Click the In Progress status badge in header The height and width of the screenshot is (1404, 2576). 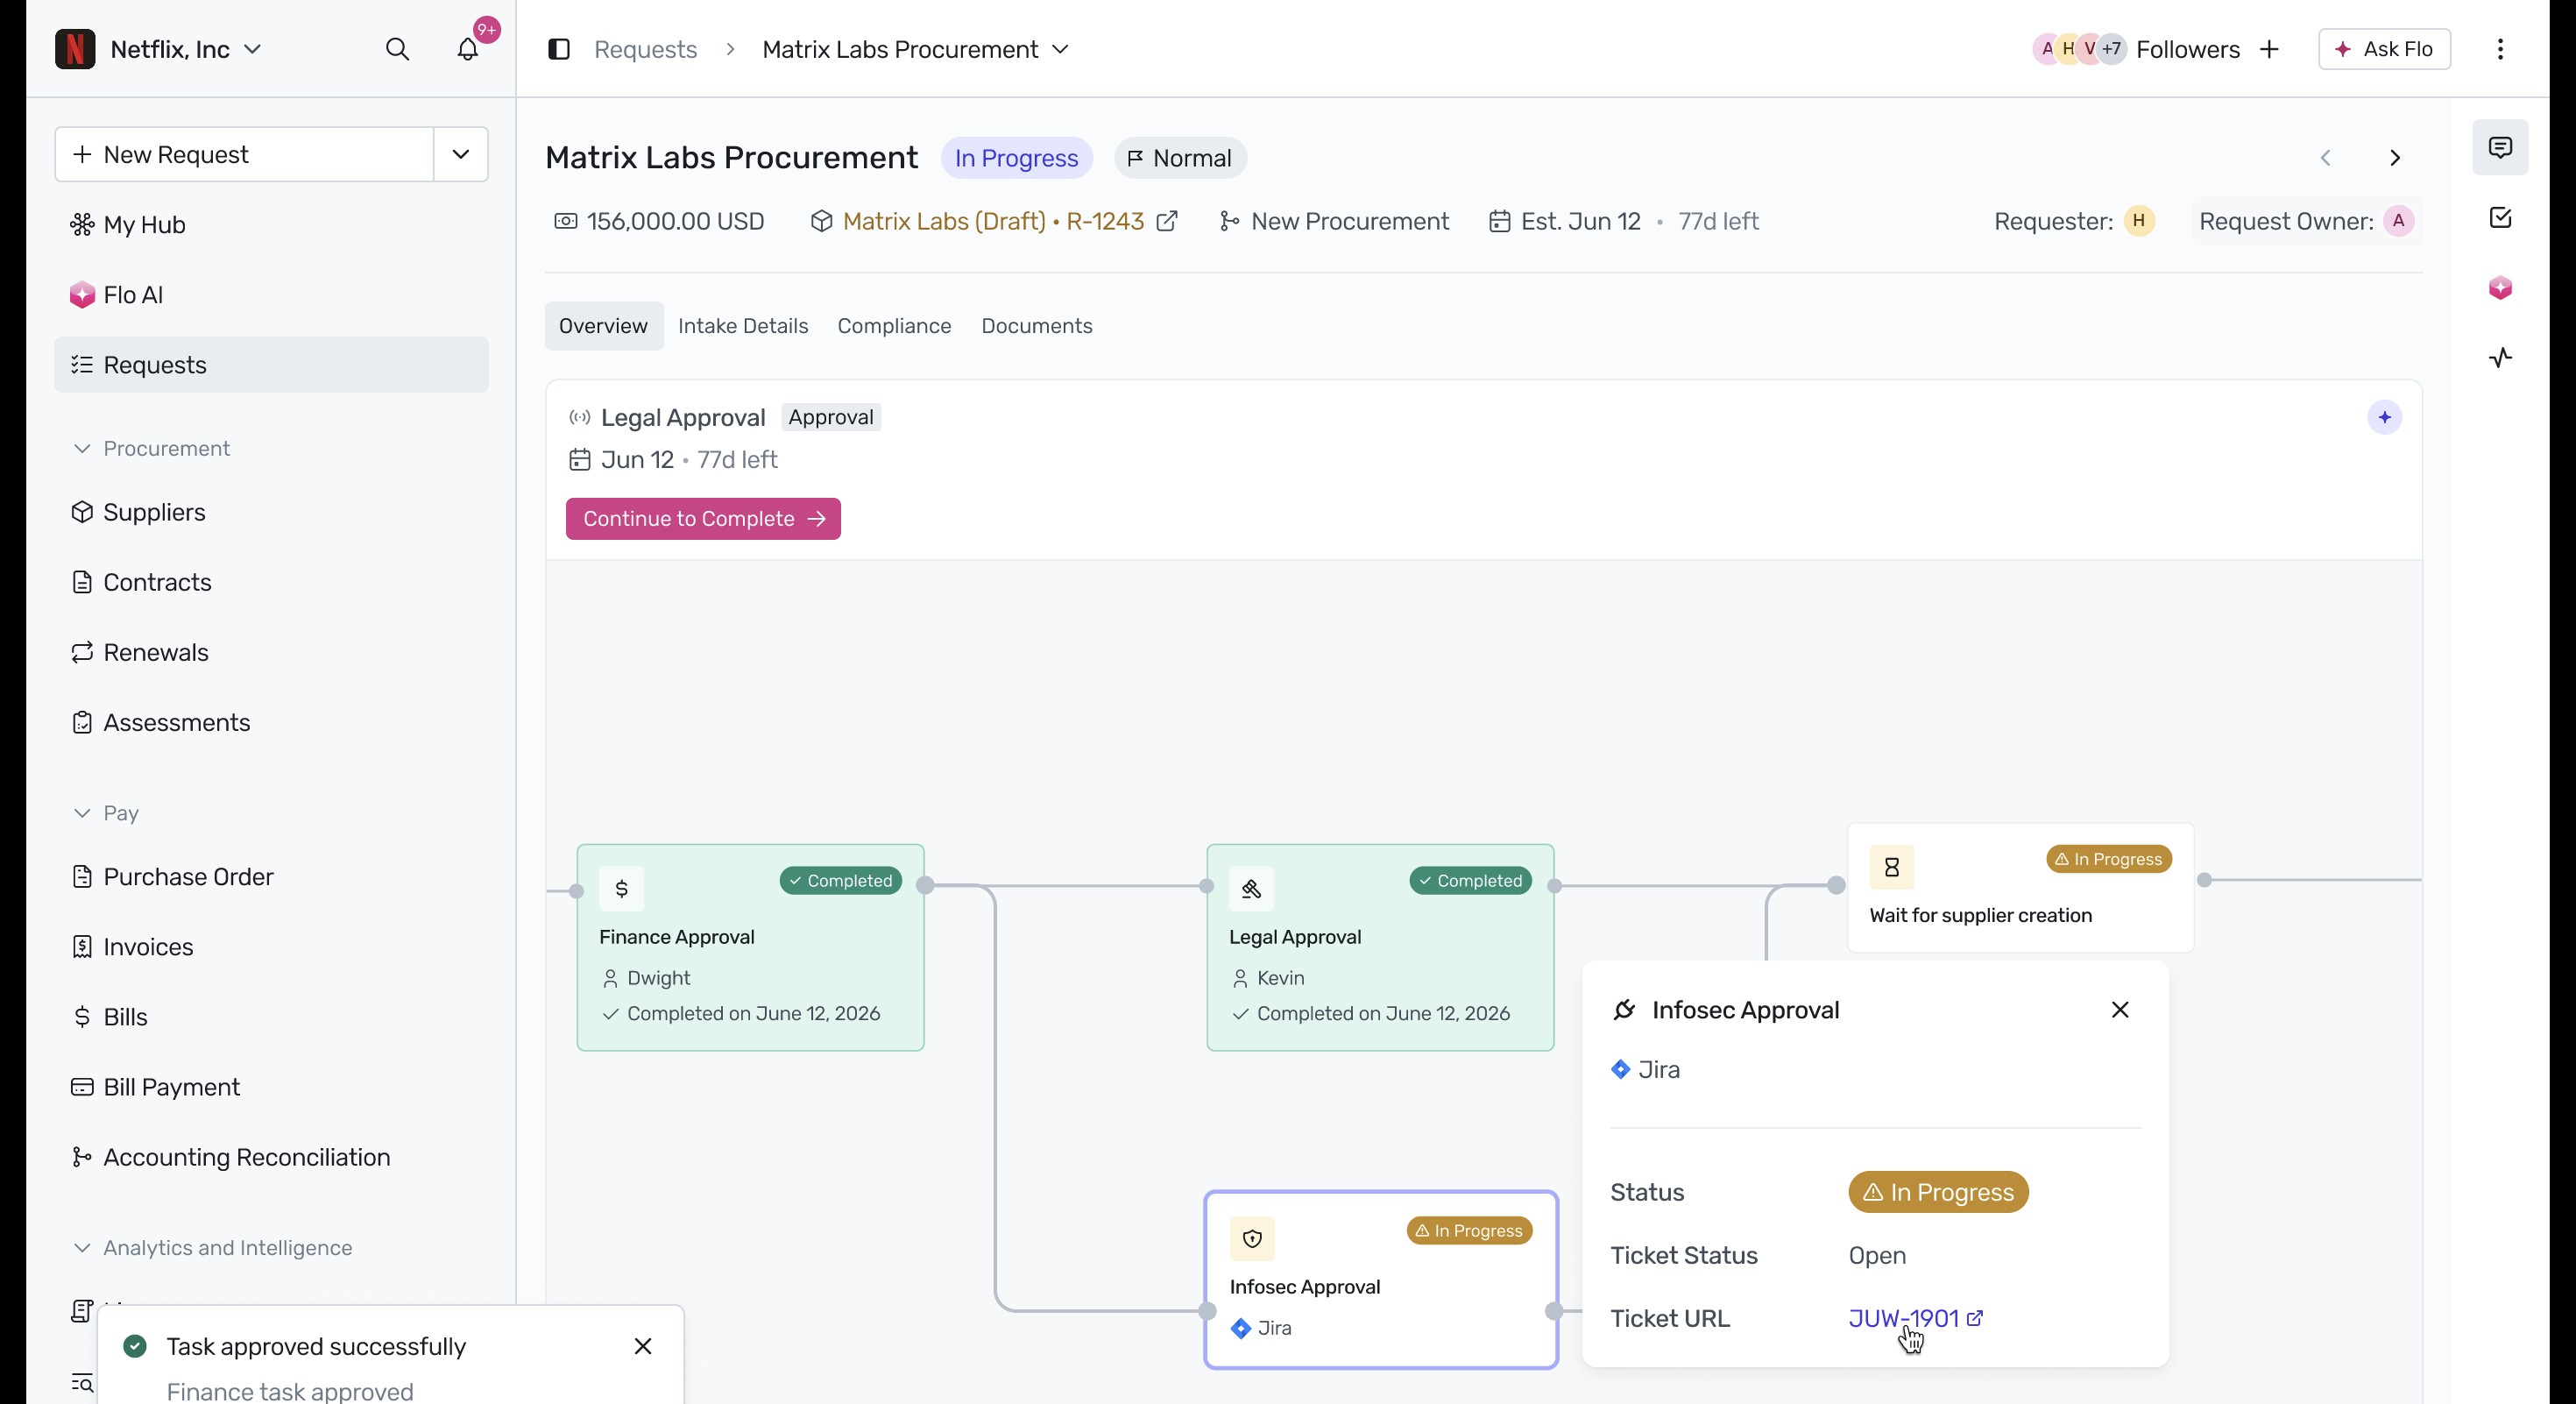pyautogui.click(x=1016, y=158)
